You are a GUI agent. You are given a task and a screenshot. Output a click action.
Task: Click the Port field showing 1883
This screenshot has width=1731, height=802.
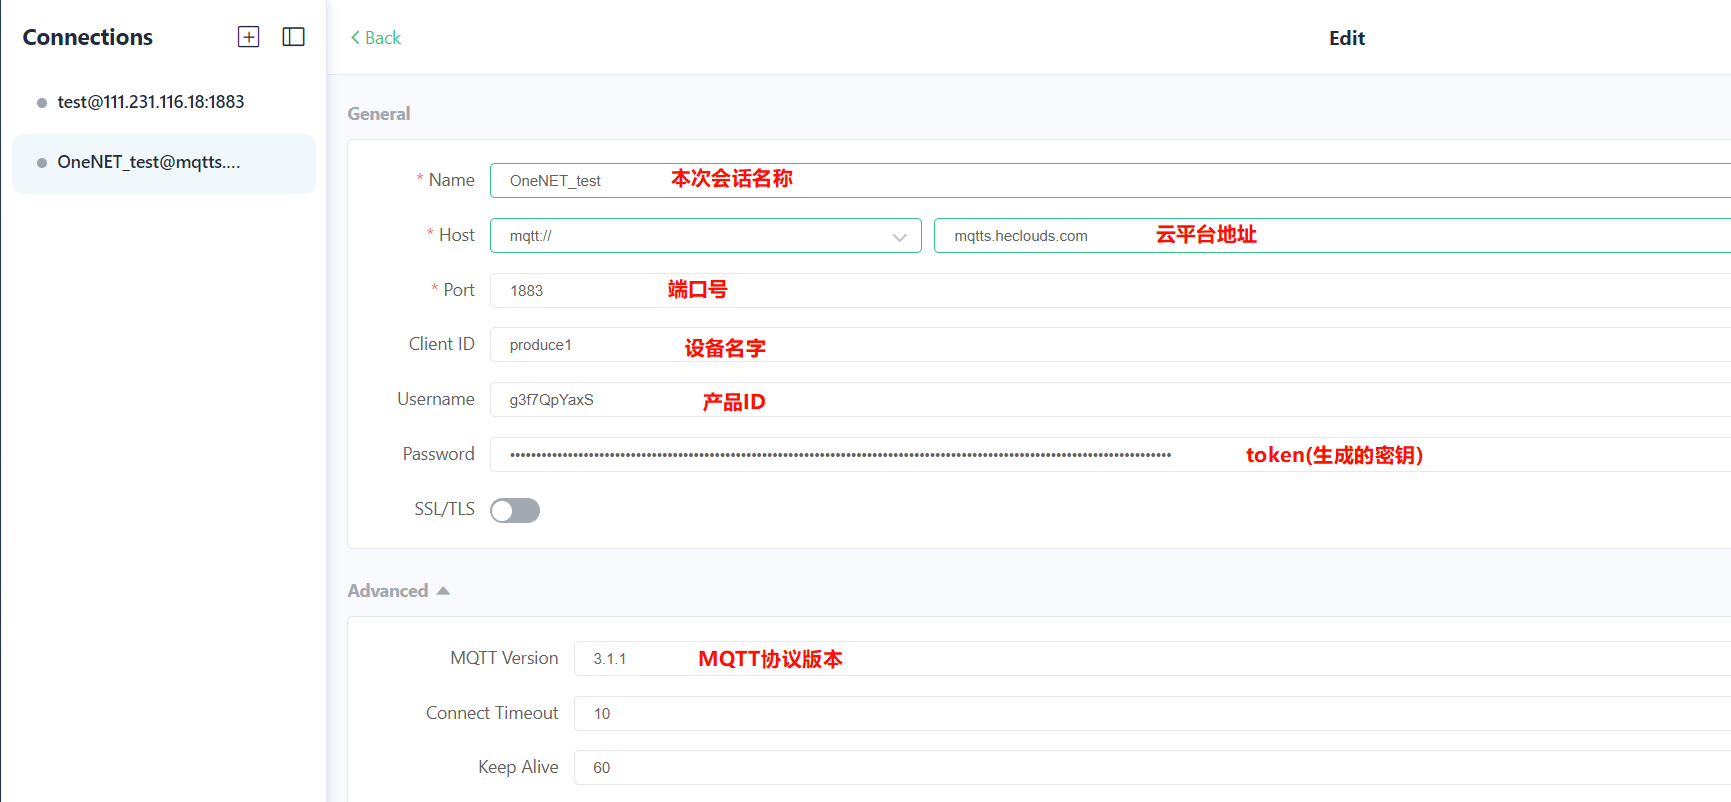(x=1100, y=291)
